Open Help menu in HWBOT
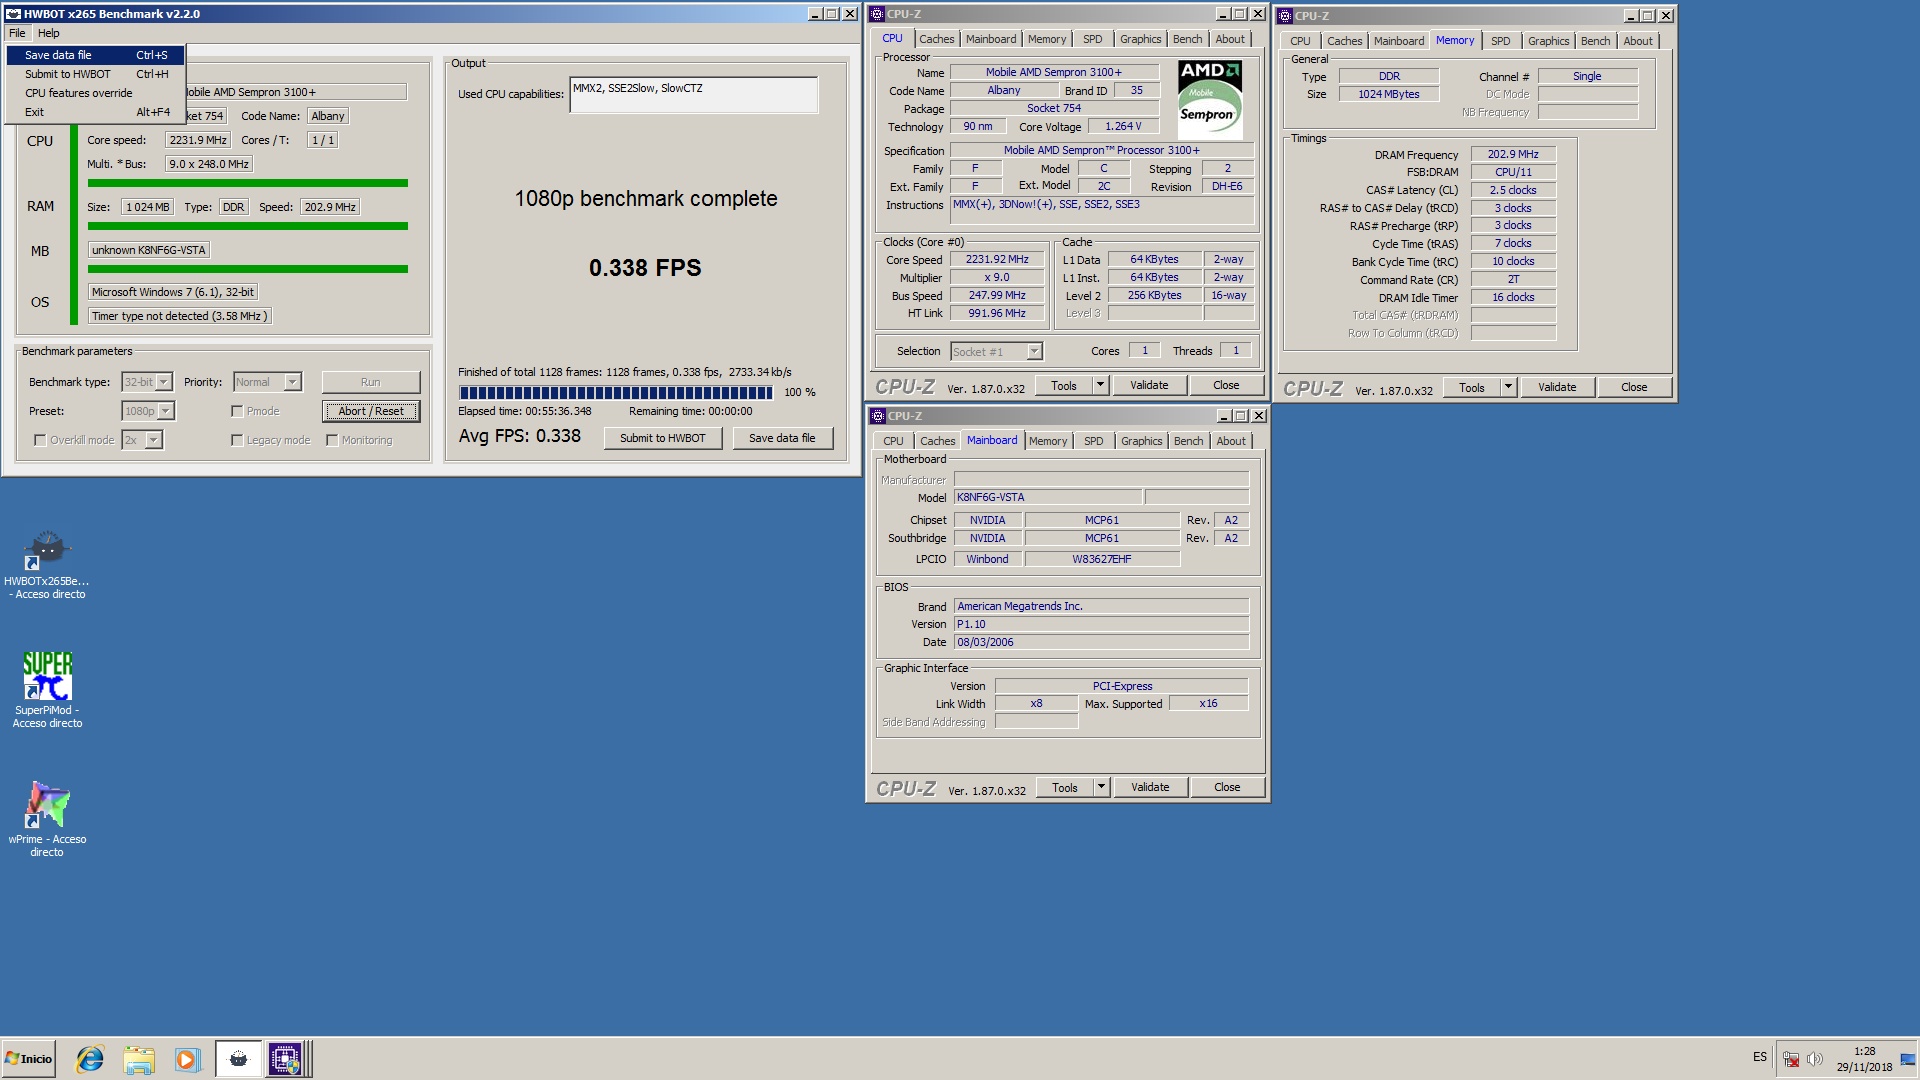This screenshot has height=1080, width=1920. tap(48, 33)
